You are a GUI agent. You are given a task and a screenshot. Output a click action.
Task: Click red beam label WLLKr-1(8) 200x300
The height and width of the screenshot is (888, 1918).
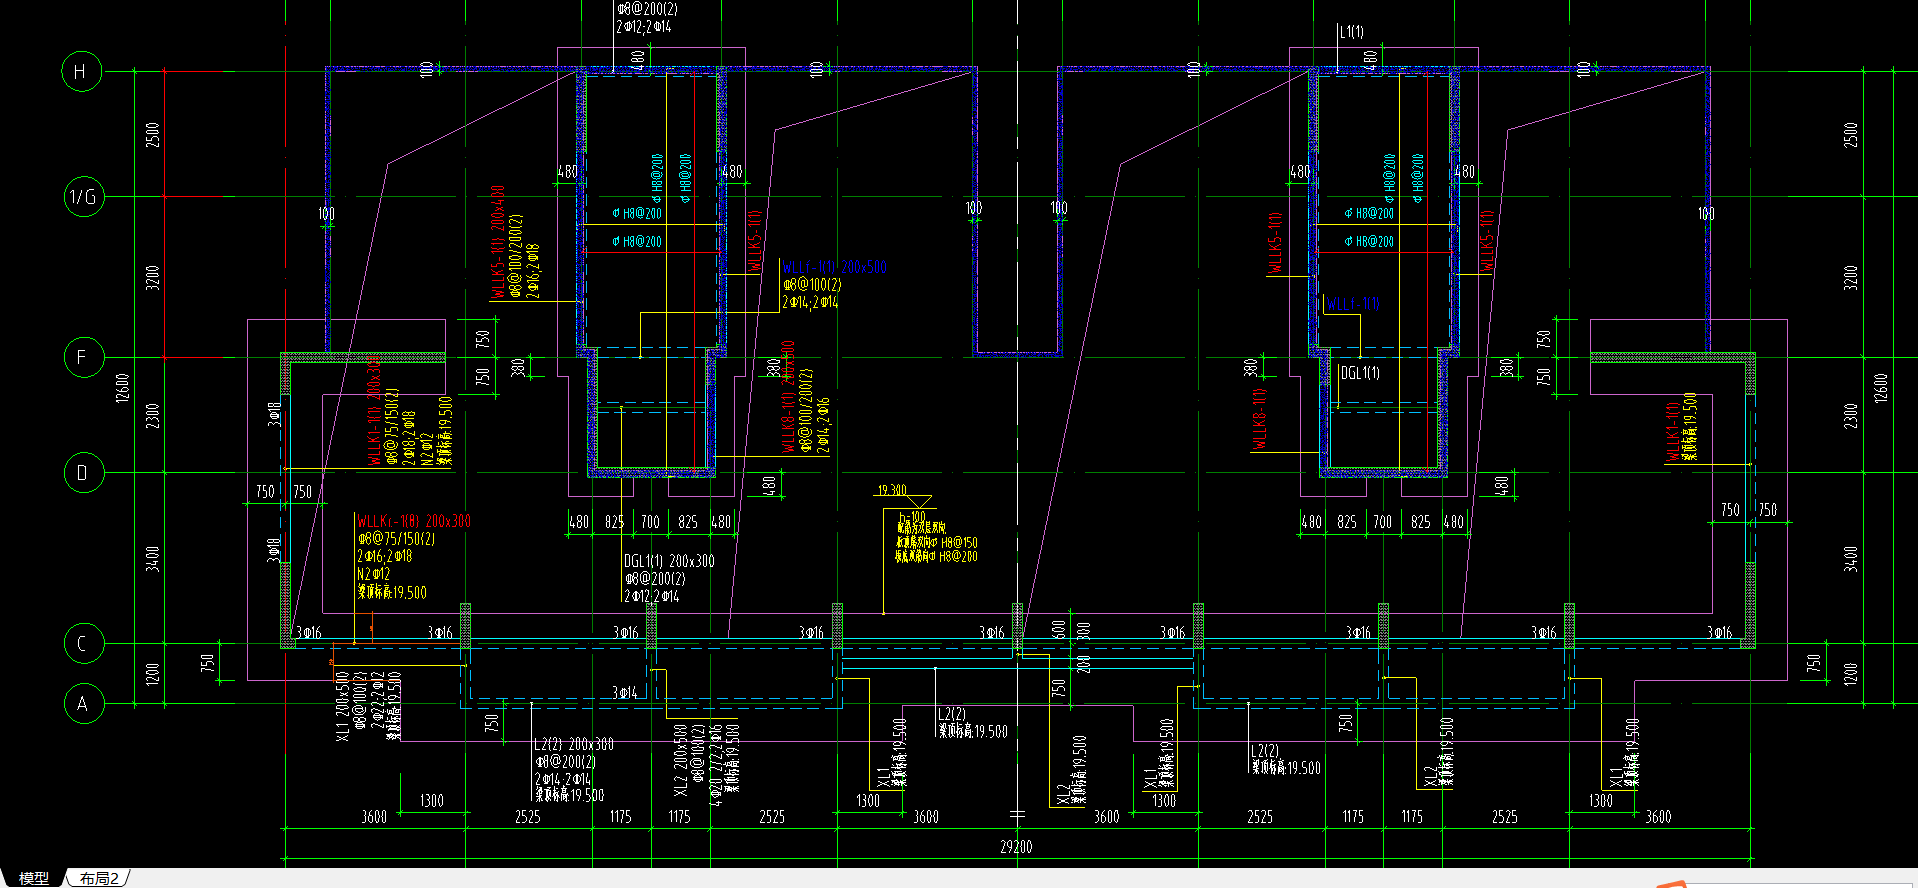point(414,521)
